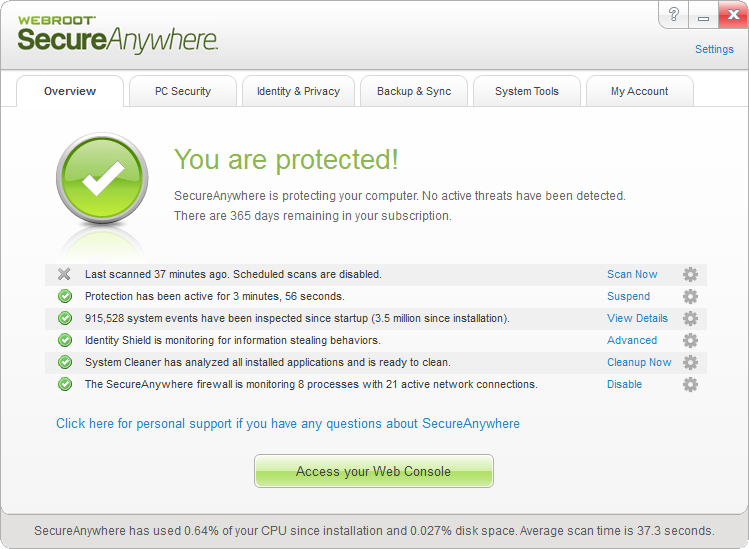This screenshot has width=749, height=549.
Task: Go to the System Tools tab
Action: (x=527, y=91)
